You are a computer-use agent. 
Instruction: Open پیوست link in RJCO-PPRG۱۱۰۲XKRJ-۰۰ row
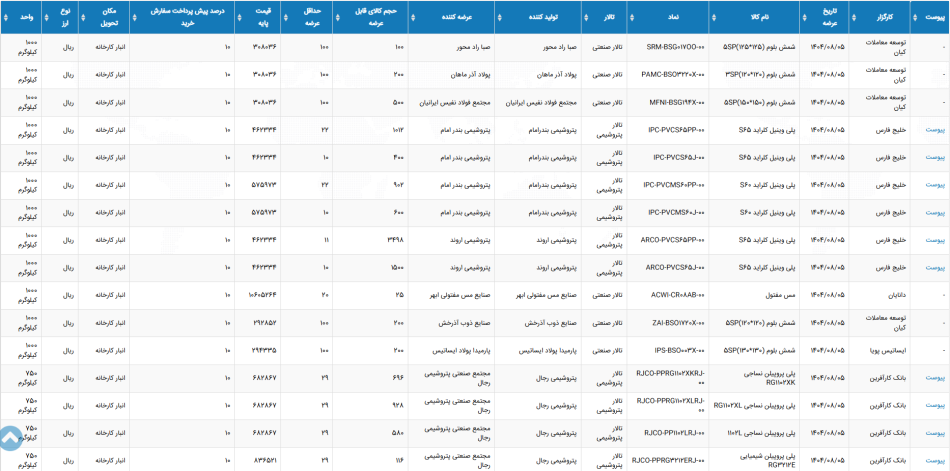[935, 378]
